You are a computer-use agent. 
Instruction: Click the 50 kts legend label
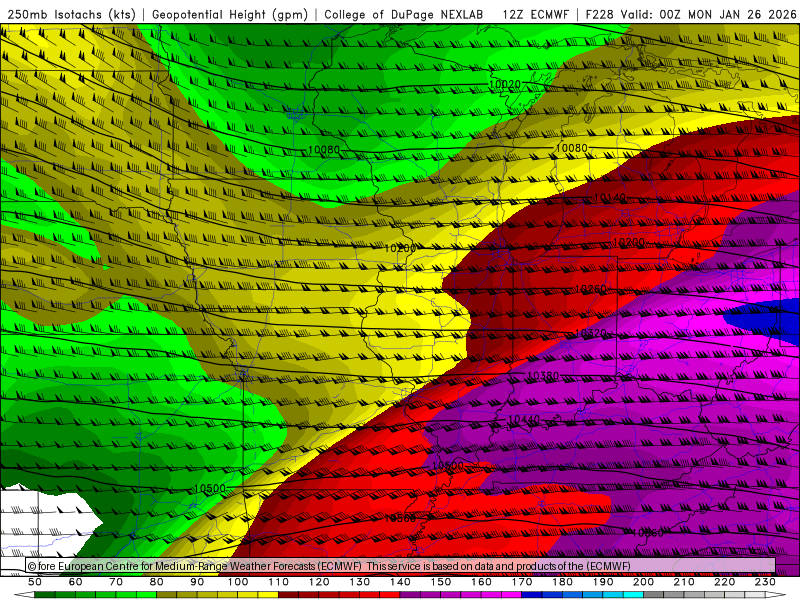(35, 582)
